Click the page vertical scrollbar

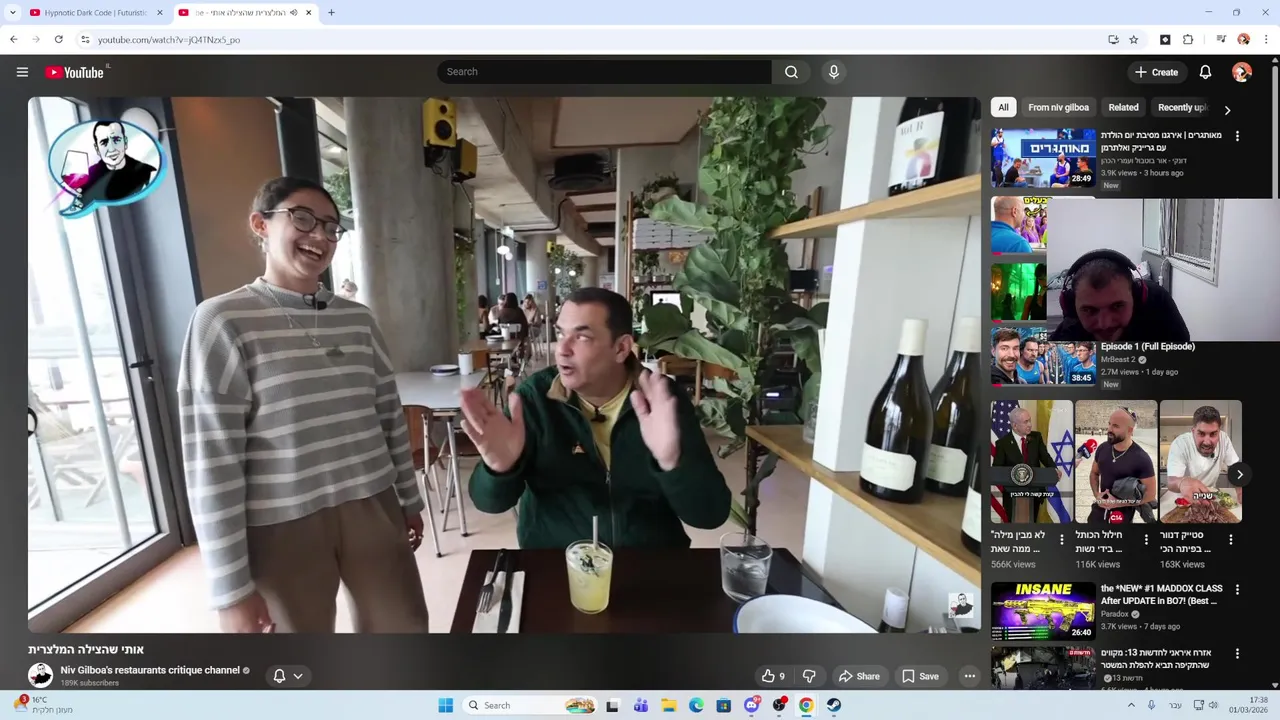(x=1275, y=130)
